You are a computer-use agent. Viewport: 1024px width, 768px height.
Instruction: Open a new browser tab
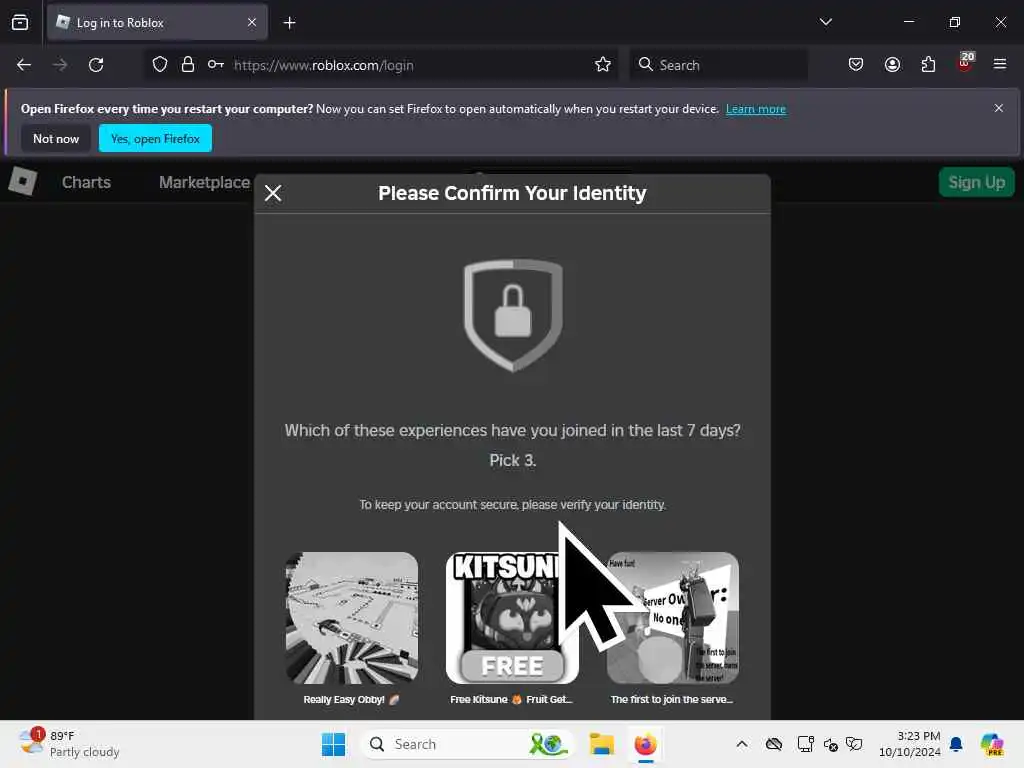pyautogui.click(x=289, y=23)
